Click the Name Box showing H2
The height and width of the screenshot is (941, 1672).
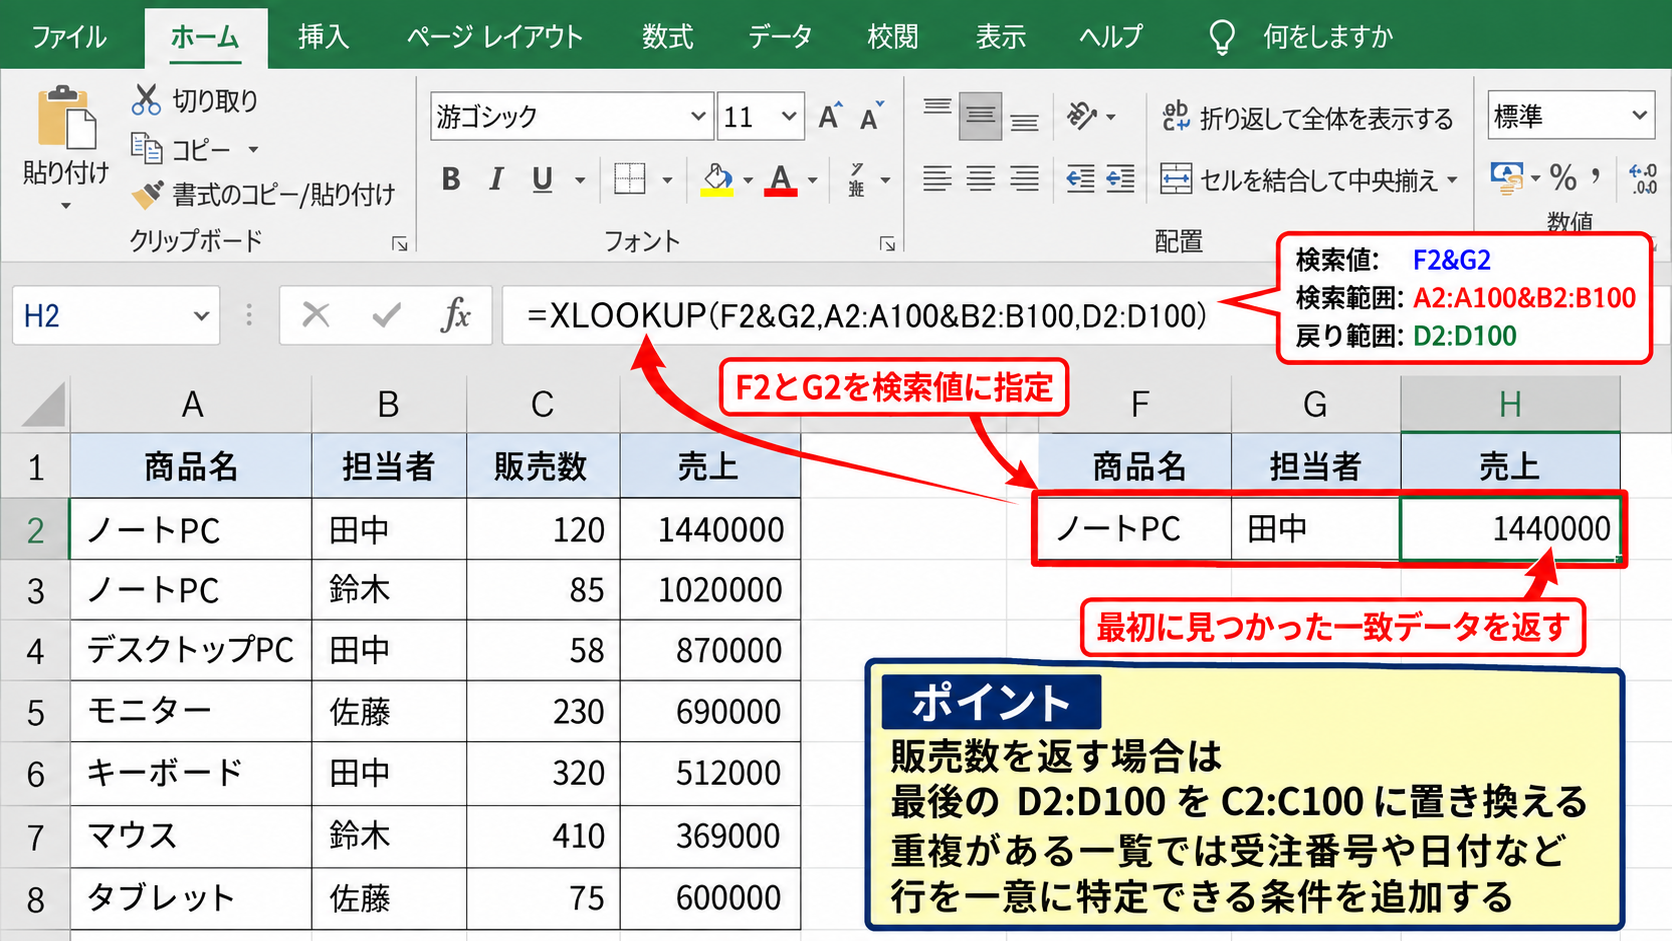[116, 316]
